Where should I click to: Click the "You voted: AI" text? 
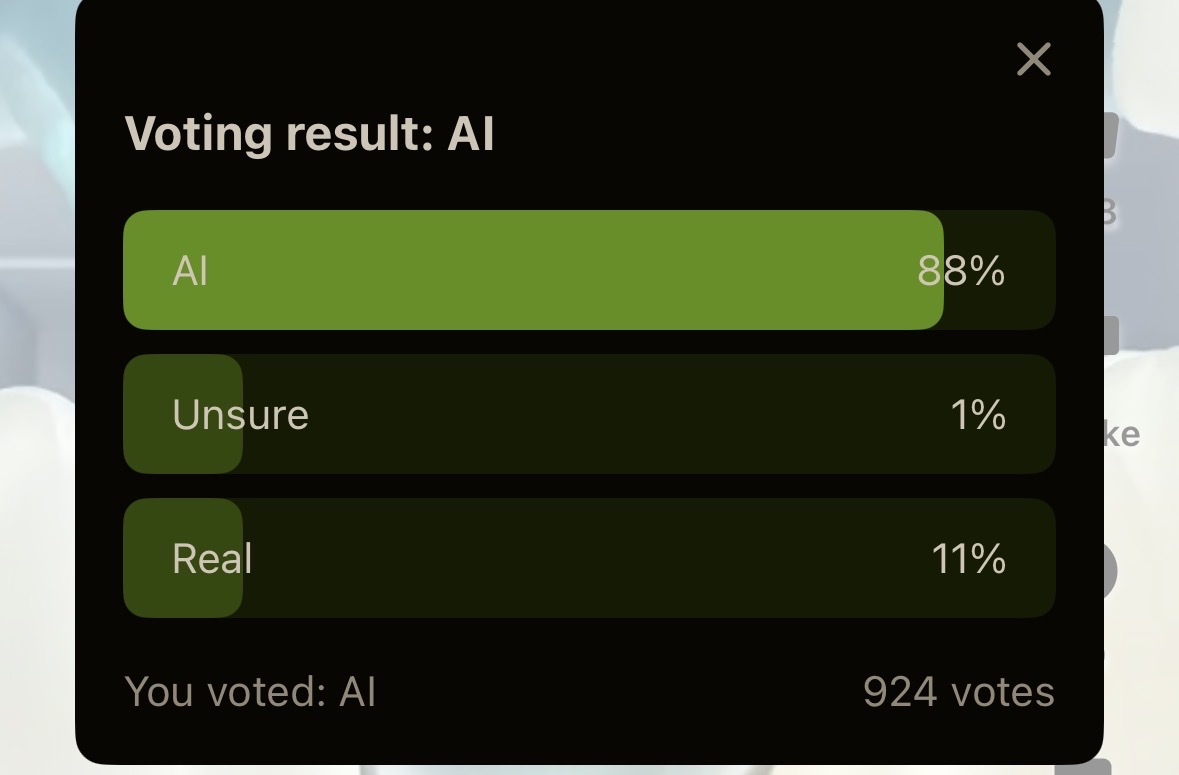pyautogui.click(x=250, y=692)
